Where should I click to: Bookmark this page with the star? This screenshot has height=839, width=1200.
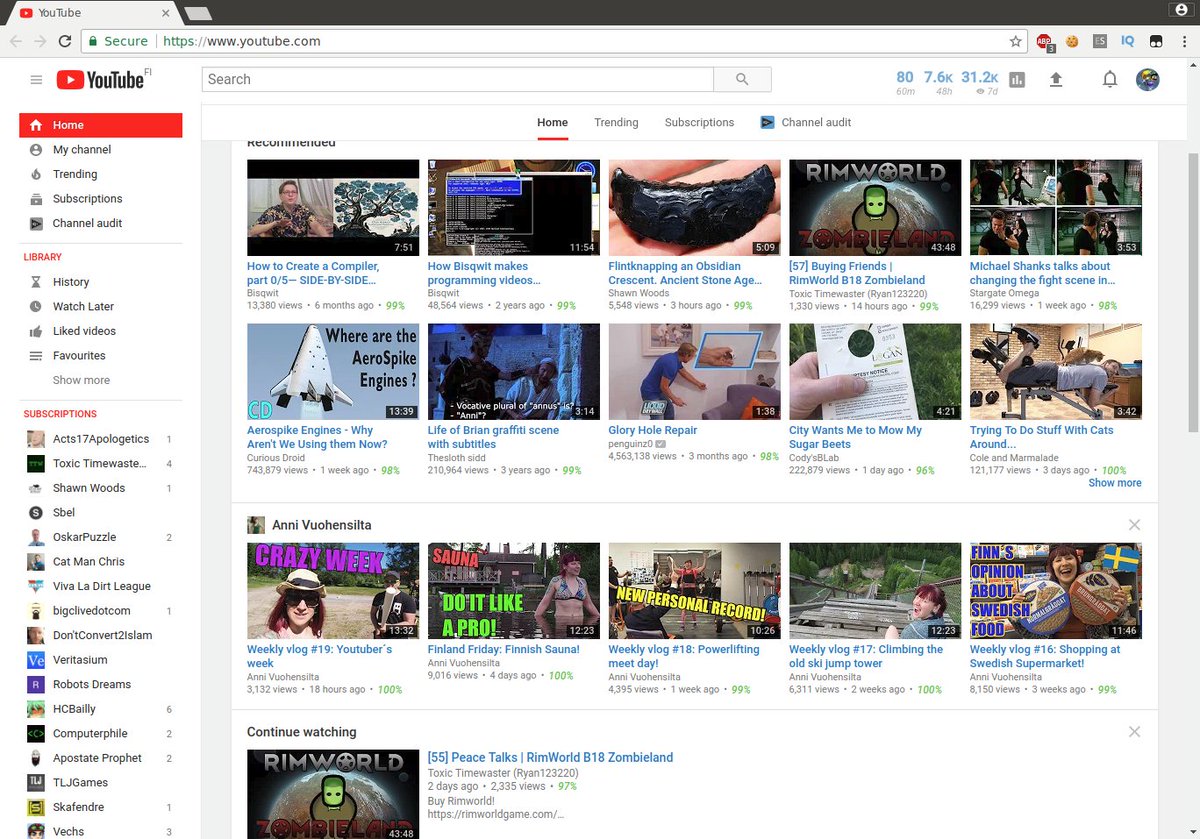(1015, 41)
